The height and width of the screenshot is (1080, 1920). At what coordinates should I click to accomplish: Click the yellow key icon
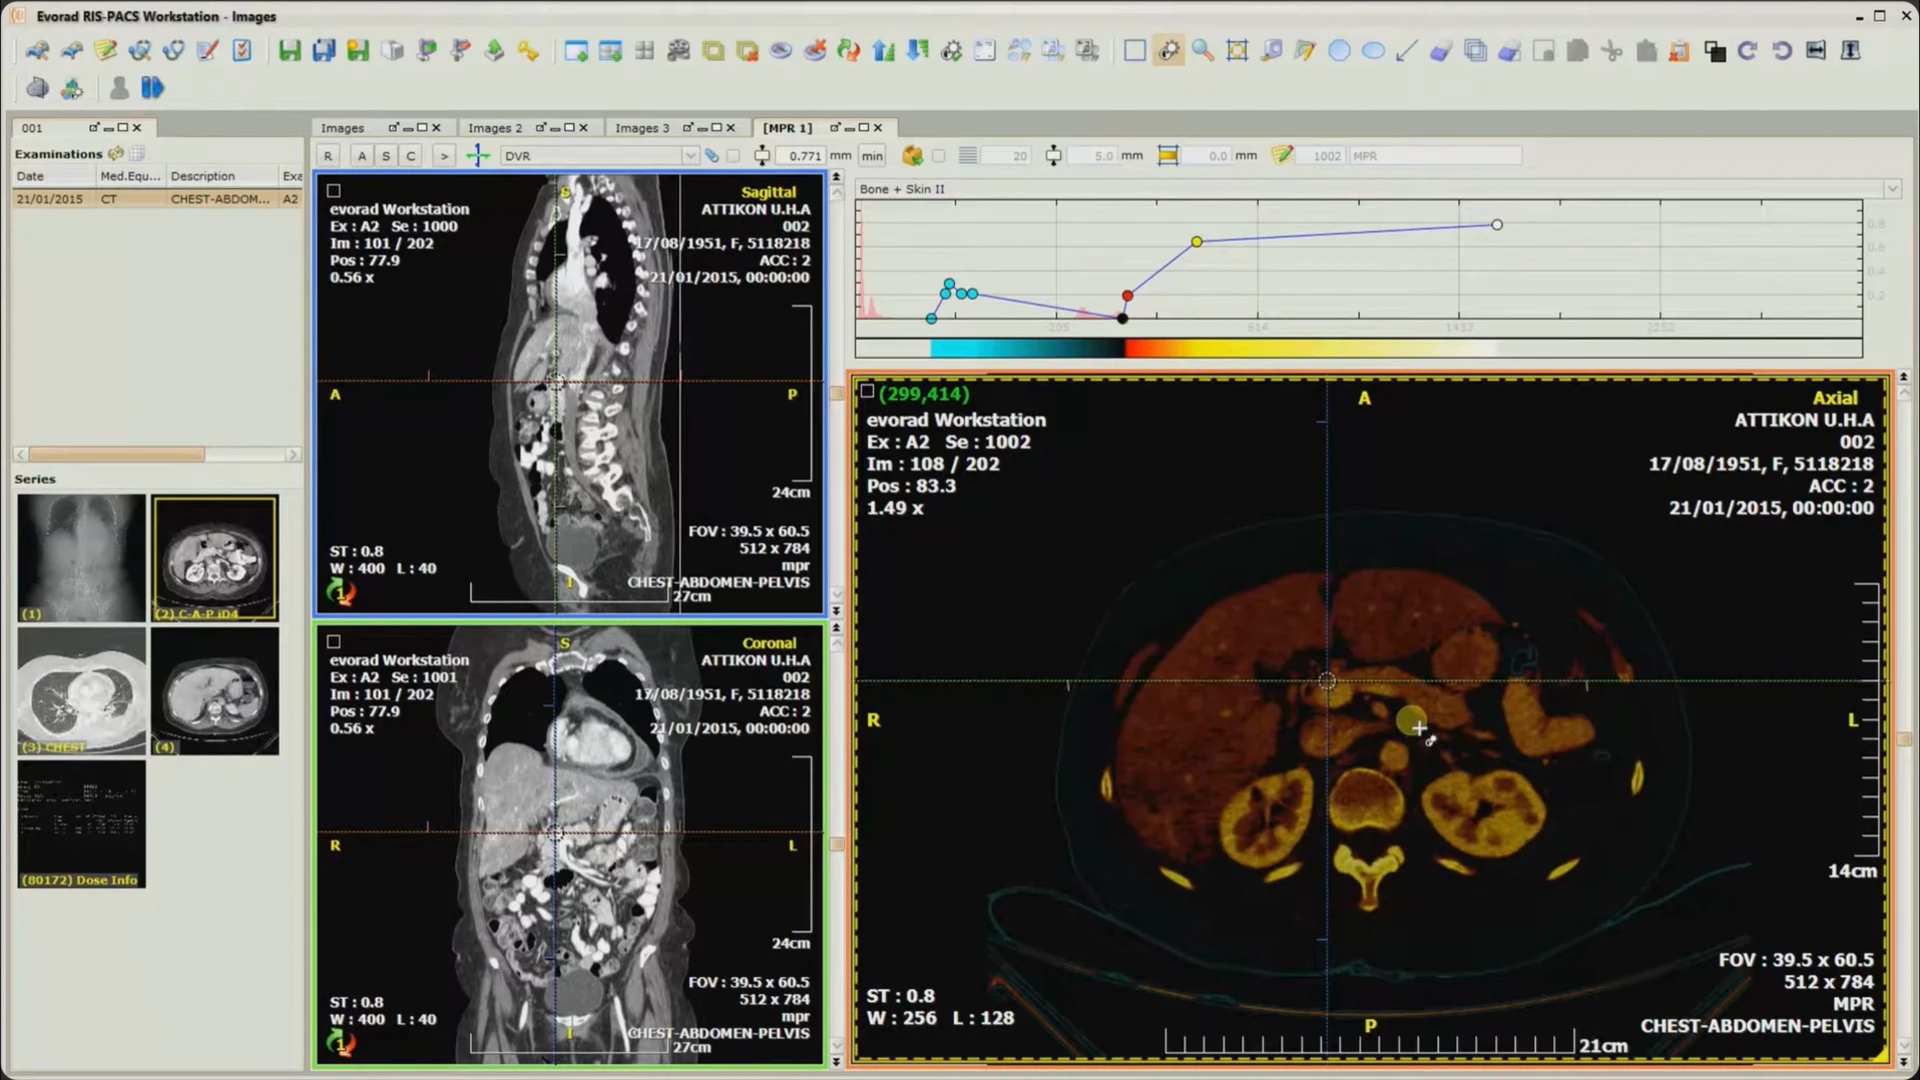pos(528,51)
